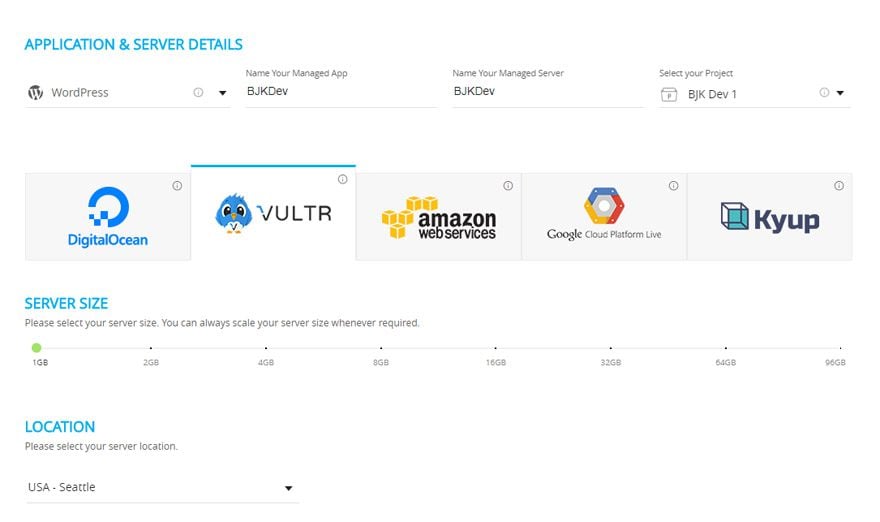Set server size slider to 16GB

click(x=496, y=348)
